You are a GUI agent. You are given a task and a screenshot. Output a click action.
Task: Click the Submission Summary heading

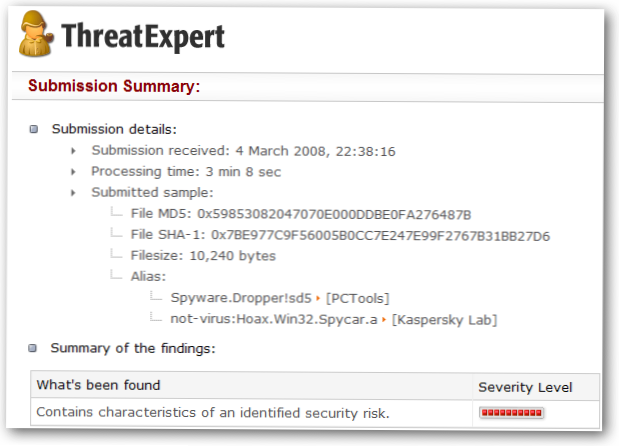[x=114, y=86]
